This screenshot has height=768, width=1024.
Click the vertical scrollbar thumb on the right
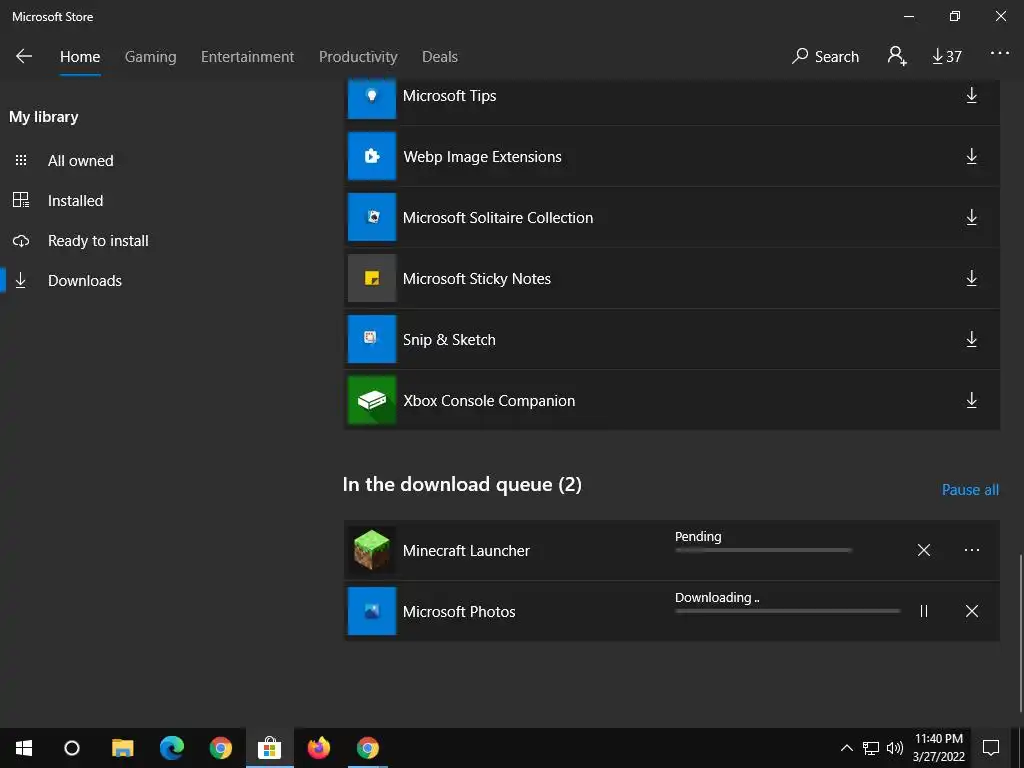(x=1020, y=633)
